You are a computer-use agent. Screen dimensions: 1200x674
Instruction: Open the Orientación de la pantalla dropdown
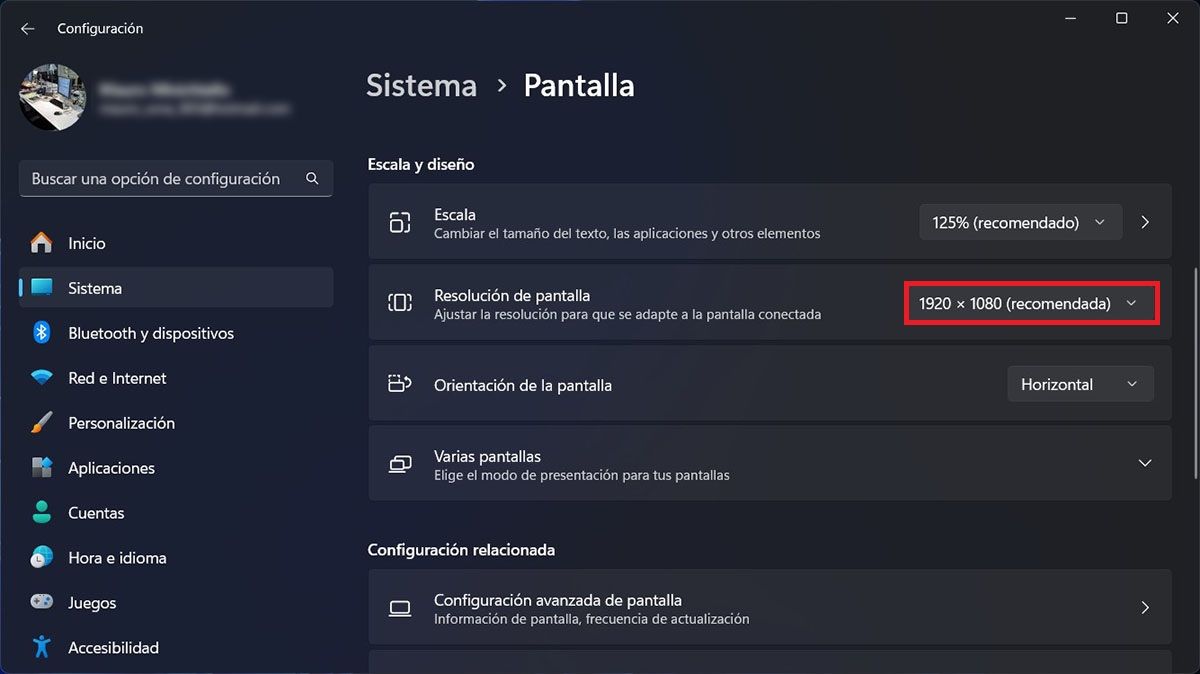1080,383
